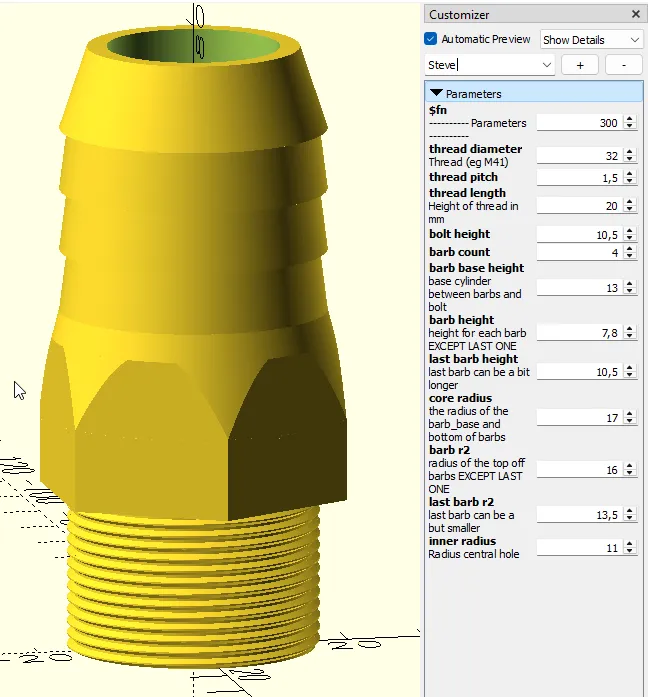Click the thread diameter field showing 32
The height and width of the screenshot is (697, 648).
(x=579, y=156)
